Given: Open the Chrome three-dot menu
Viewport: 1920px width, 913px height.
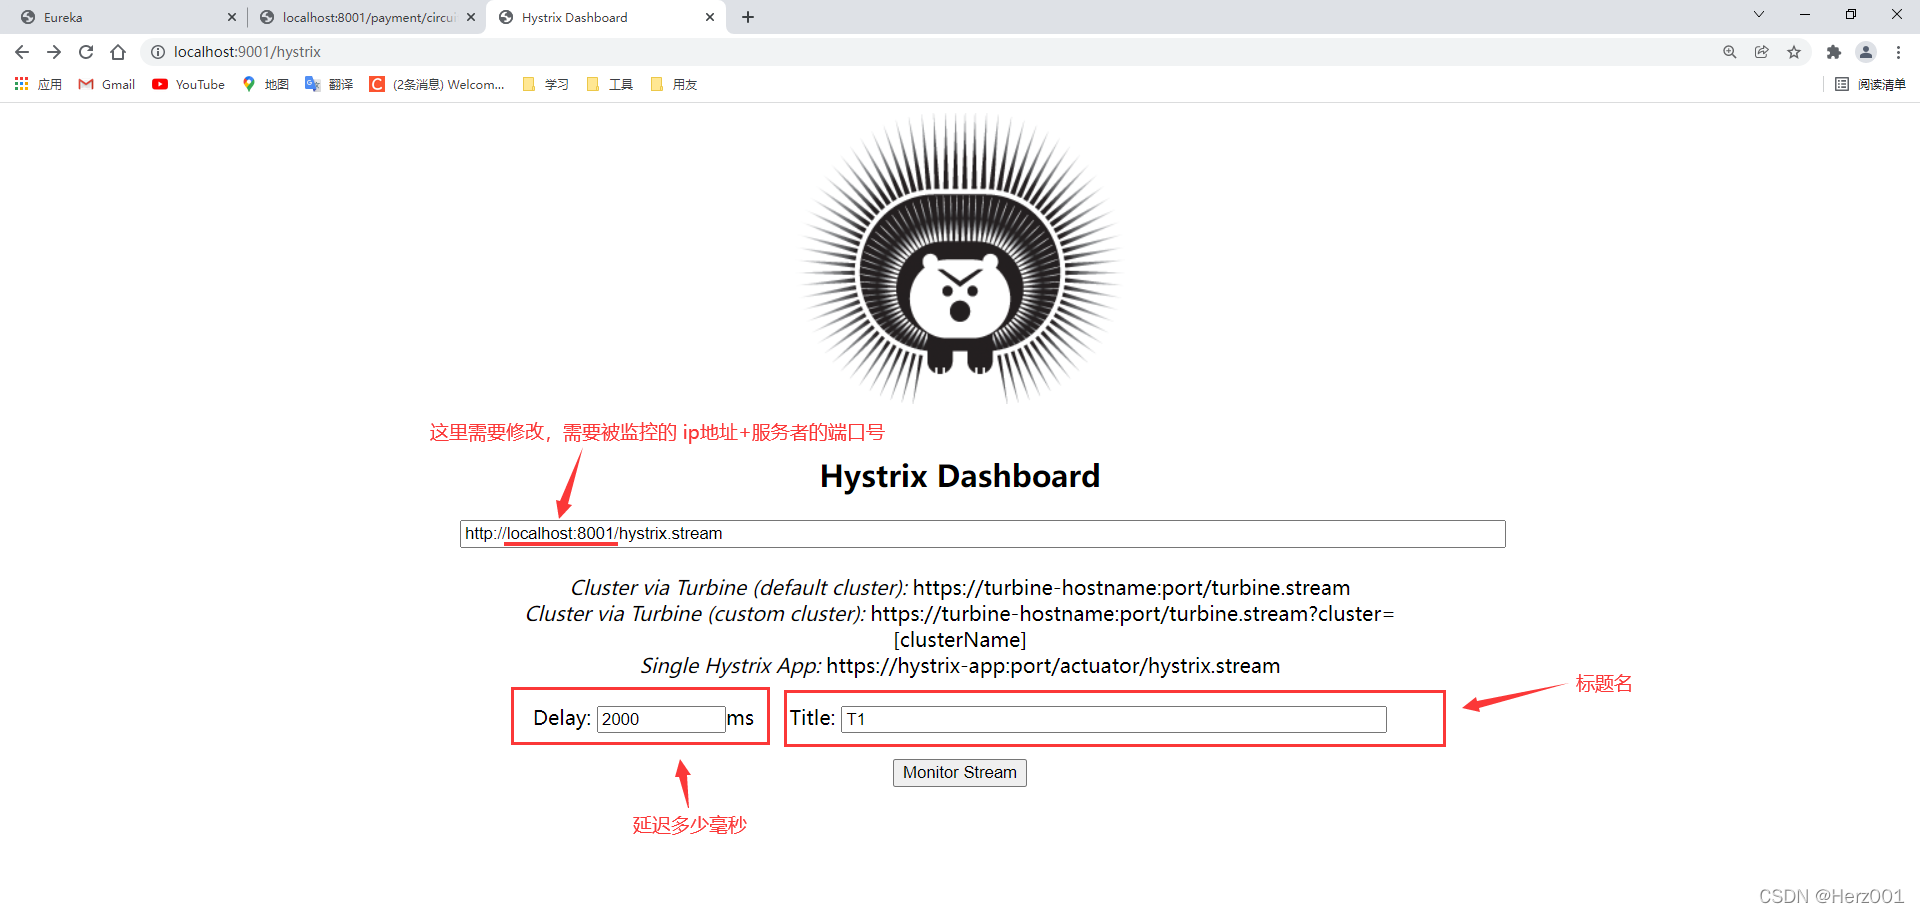Looking at the screenshot, I should (1898, 52).
